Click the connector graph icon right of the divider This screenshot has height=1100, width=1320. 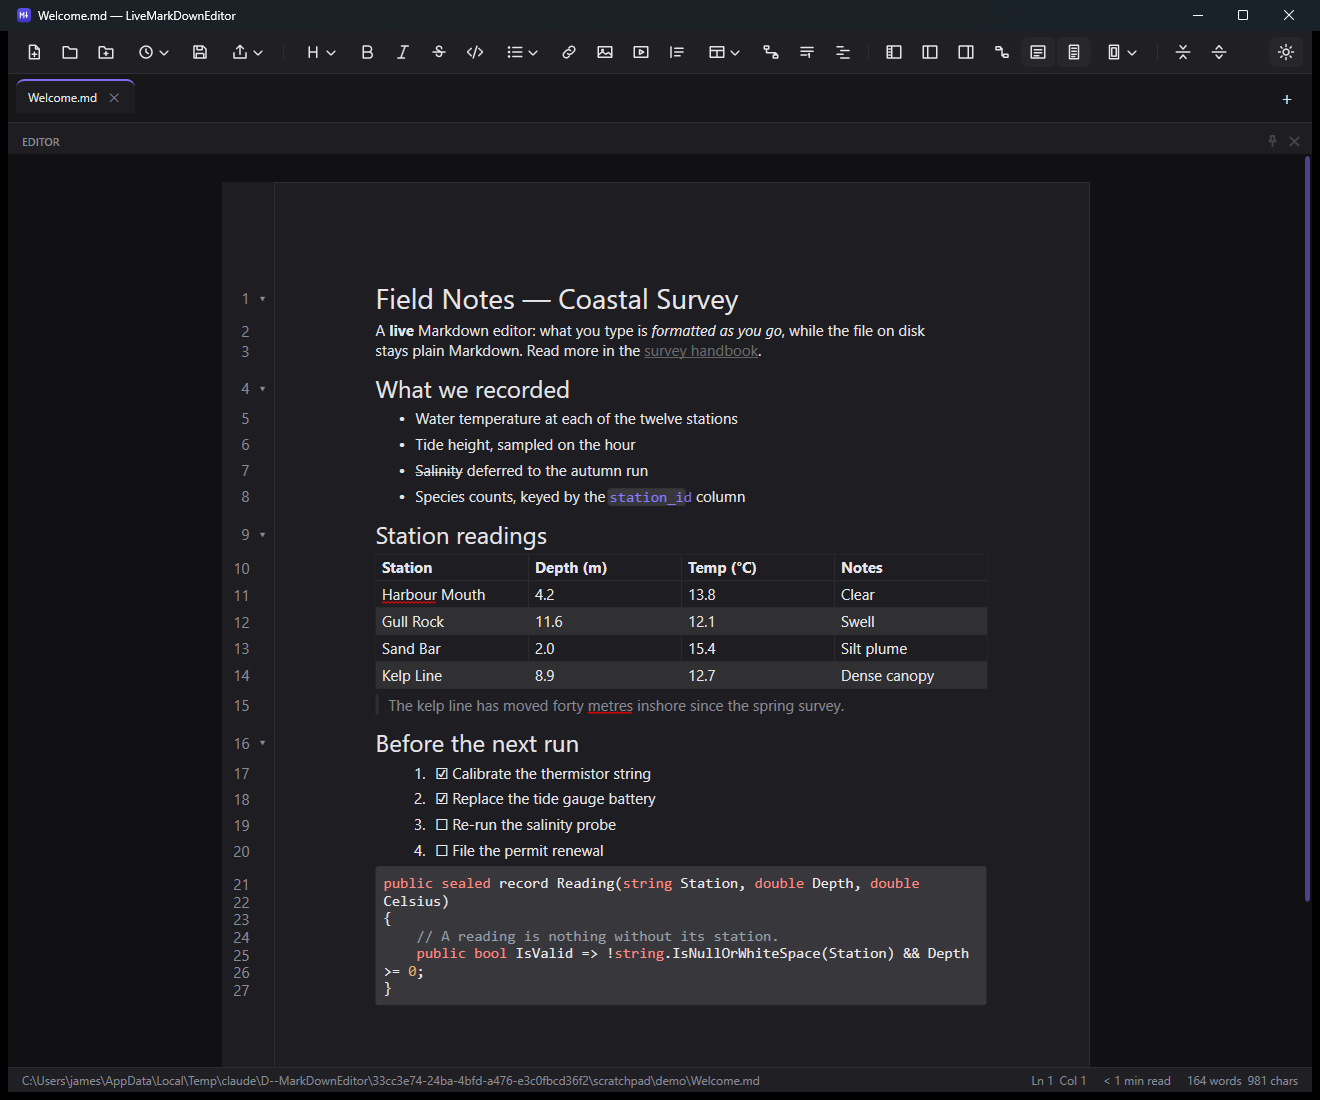pos(1002,52)
